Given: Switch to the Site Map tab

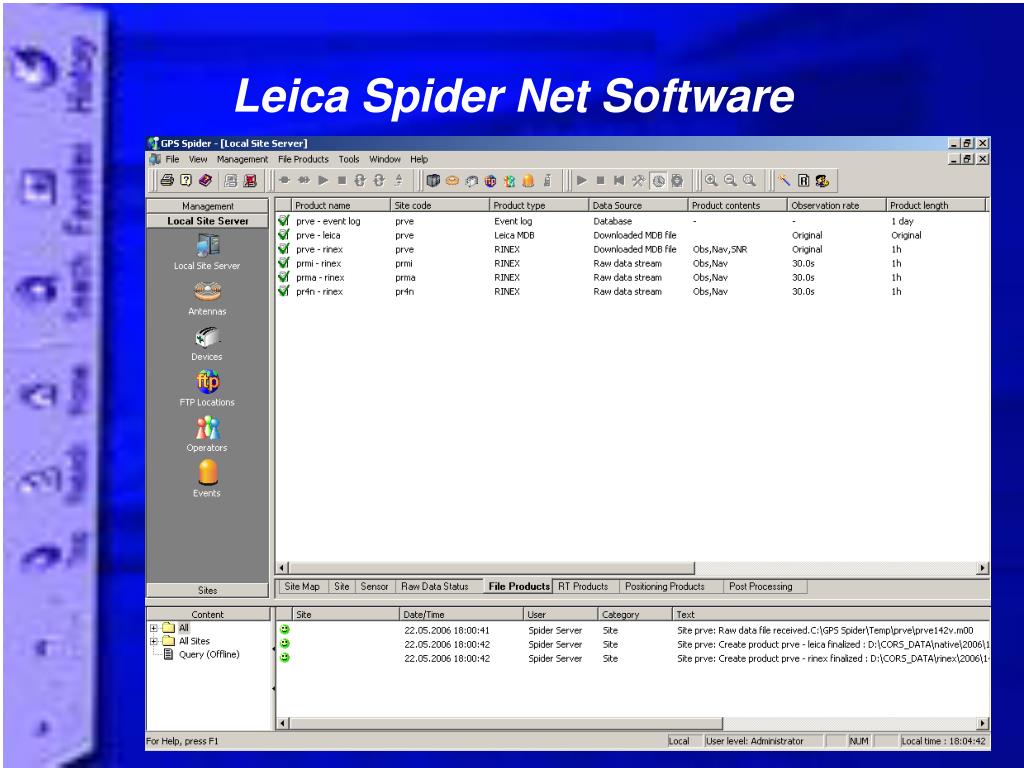Looking at the screenshot, I should (302, 586).
